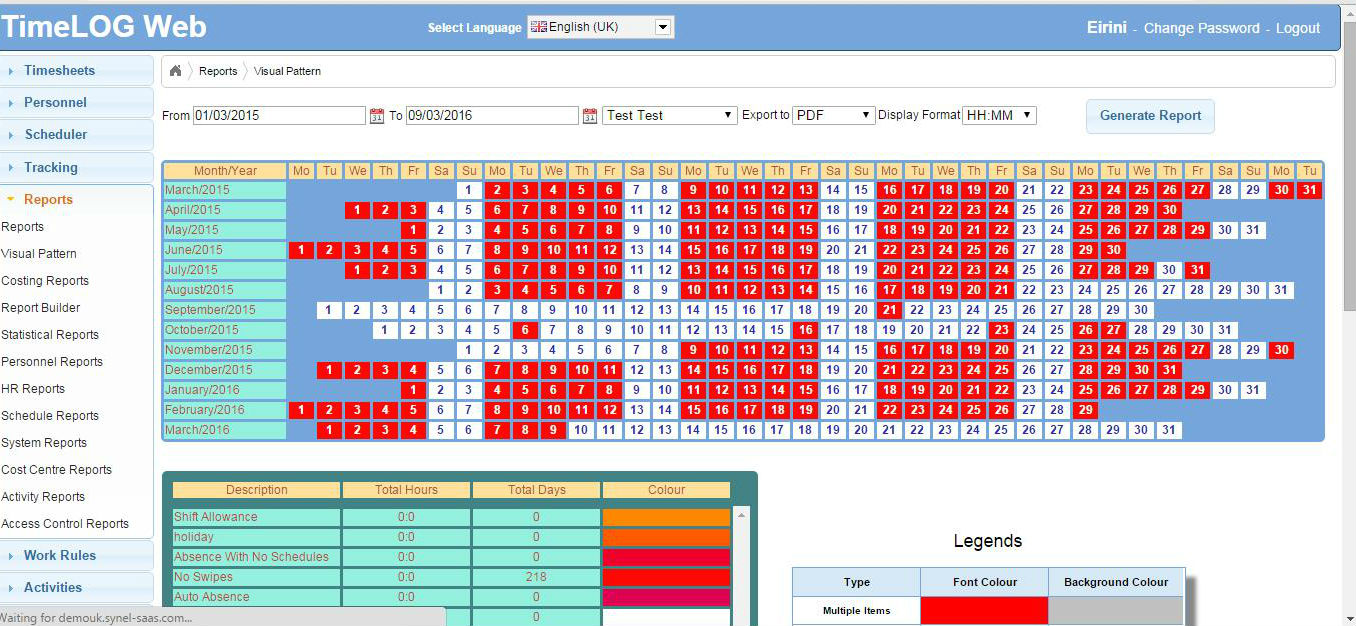The width and height of the screenshot is (1356, 626).
Task: Click the From date input field
Action: 279,116
